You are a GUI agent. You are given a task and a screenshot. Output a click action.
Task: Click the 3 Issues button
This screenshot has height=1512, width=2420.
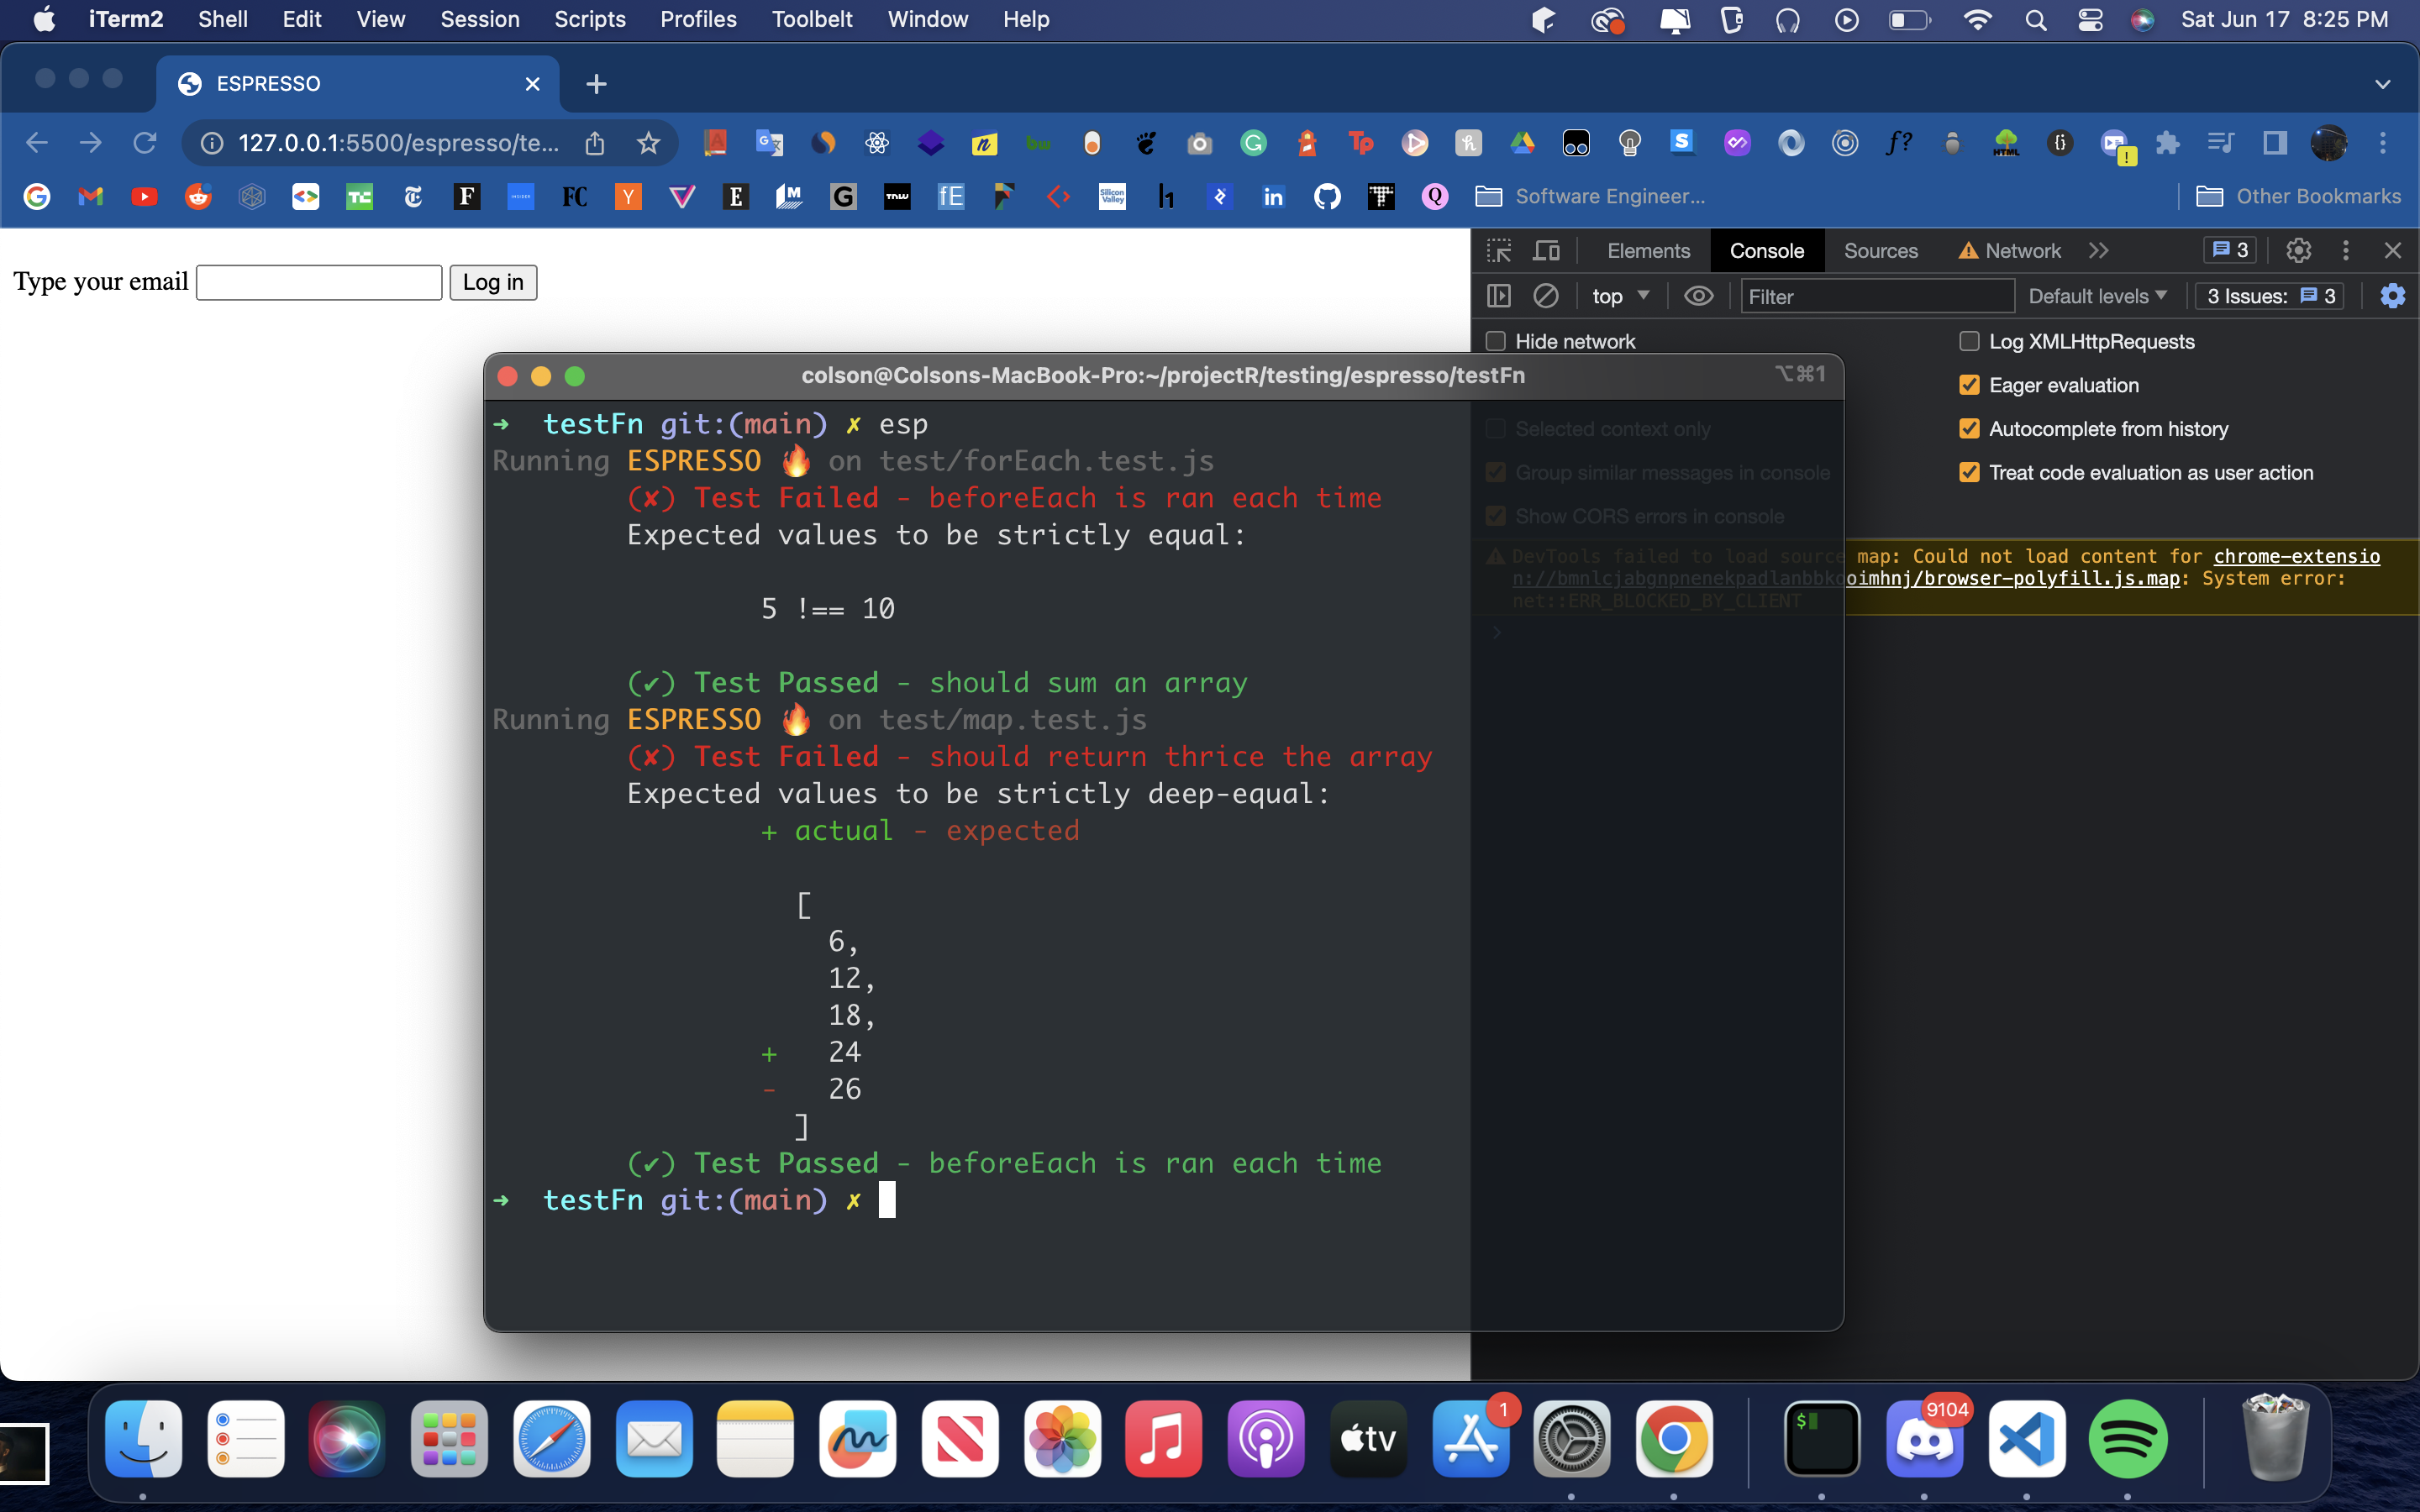2270,296
